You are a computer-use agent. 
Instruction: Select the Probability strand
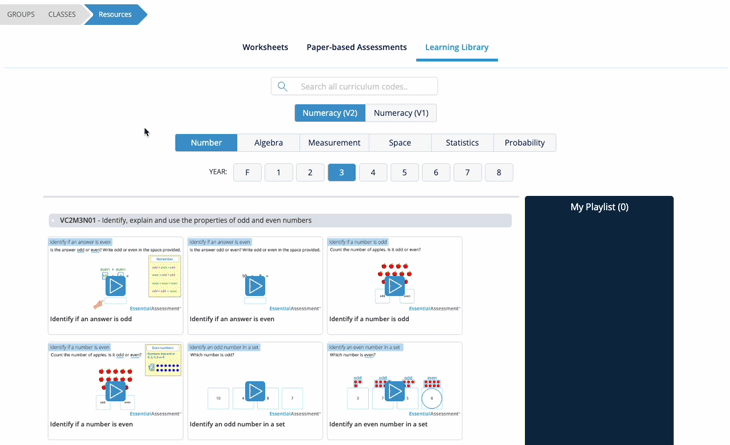coord(525,143)
